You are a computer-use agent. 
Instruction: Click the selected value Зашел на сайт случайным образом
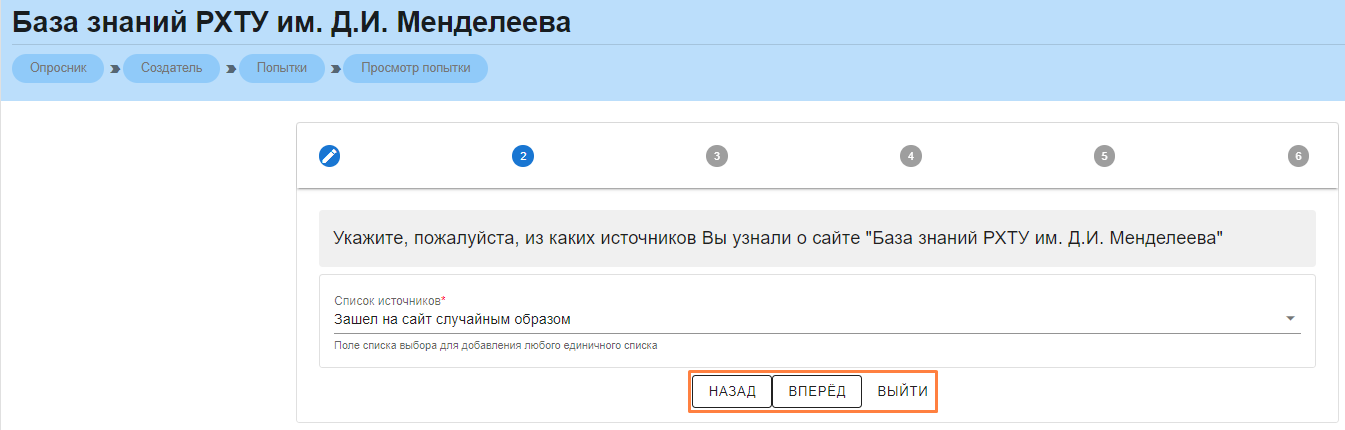tap(452, 320)
